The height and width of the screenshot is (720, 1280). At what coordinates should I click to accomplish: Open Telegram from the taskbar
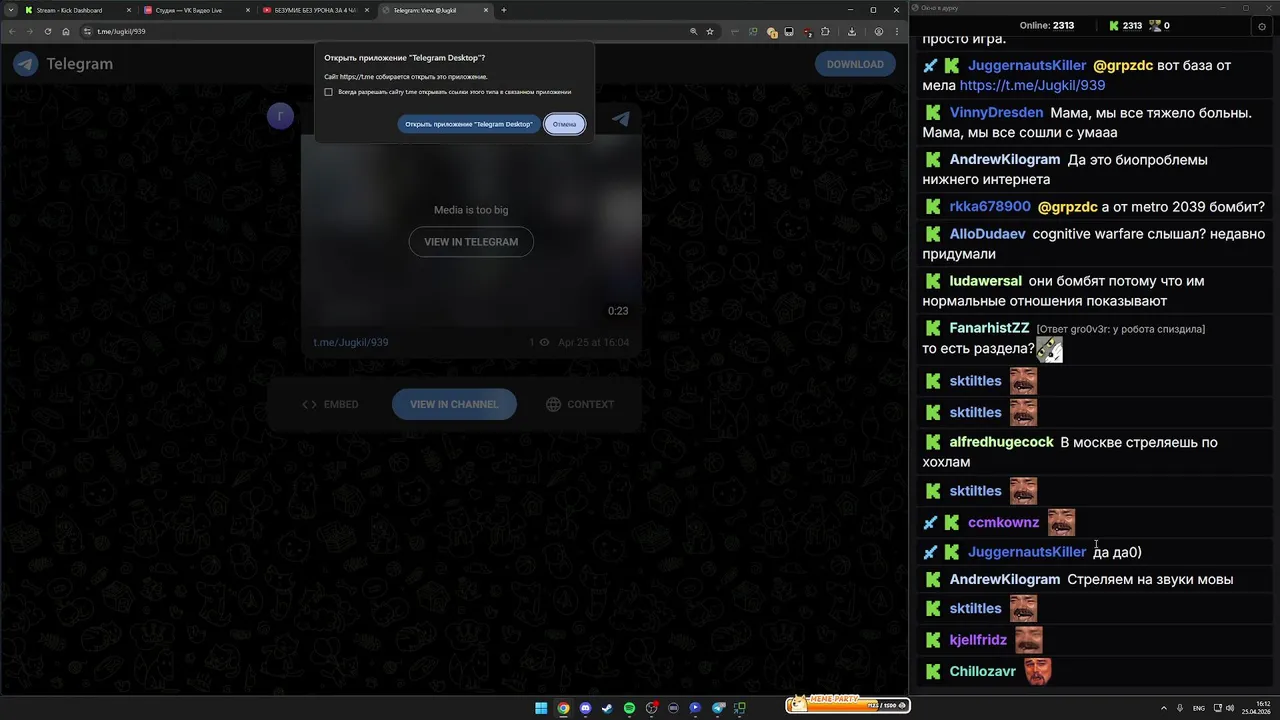717,708
